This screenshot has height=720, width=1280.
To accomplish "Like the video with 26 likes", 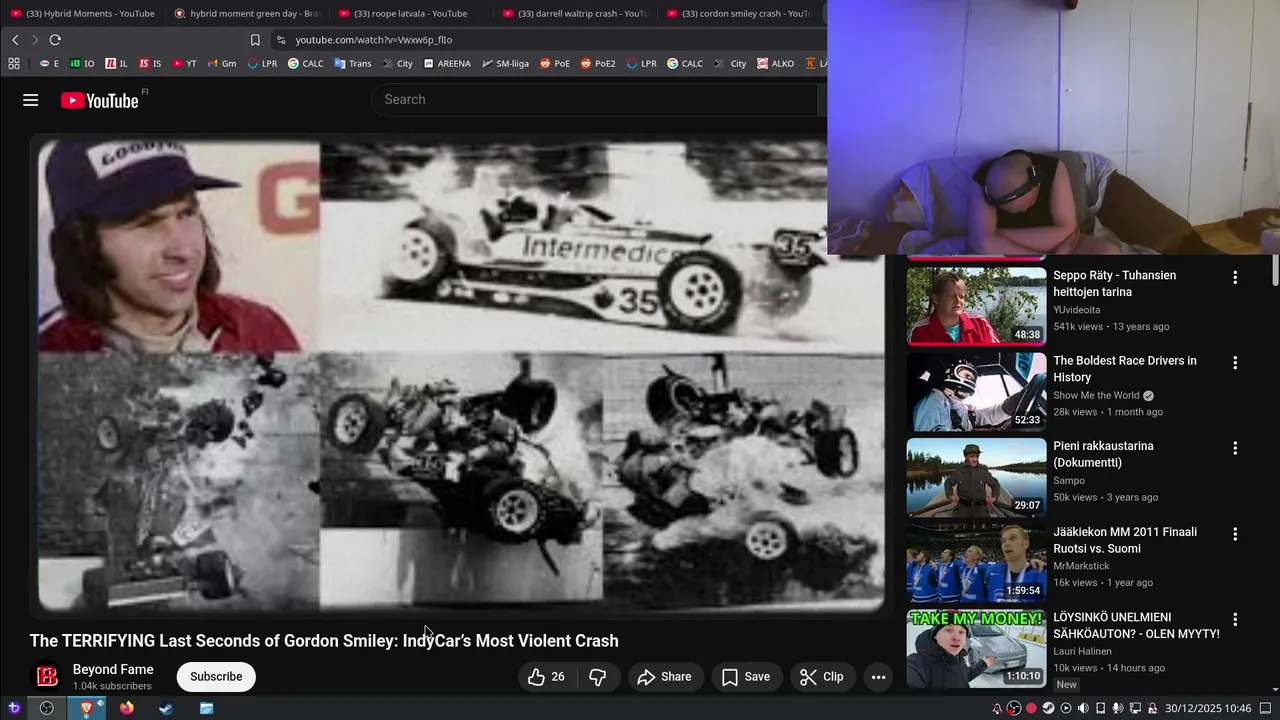I will (x=546, y=677).
